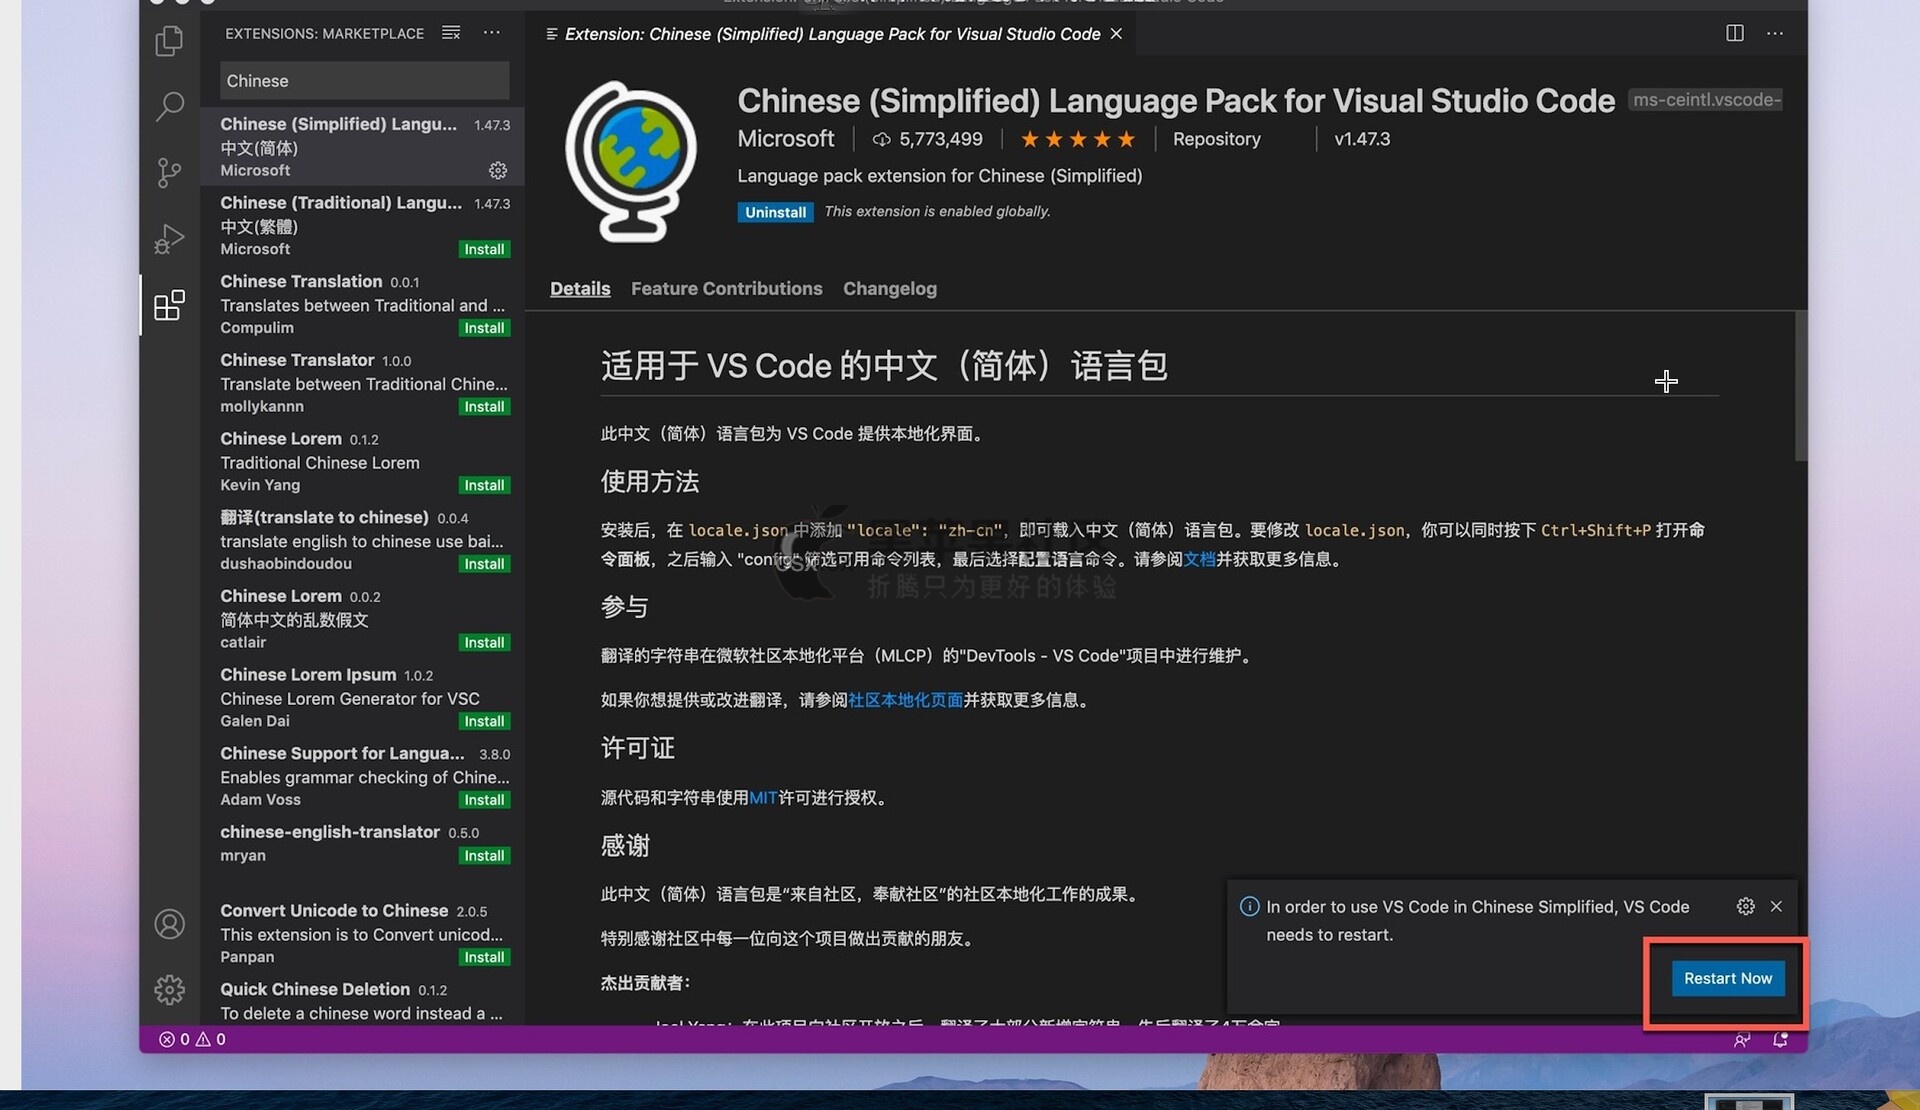The height and width of the screenshot is (1110, 1920).
Task: Select Chinese (Traditional) Language Pack list item
Action: (364, 226)
